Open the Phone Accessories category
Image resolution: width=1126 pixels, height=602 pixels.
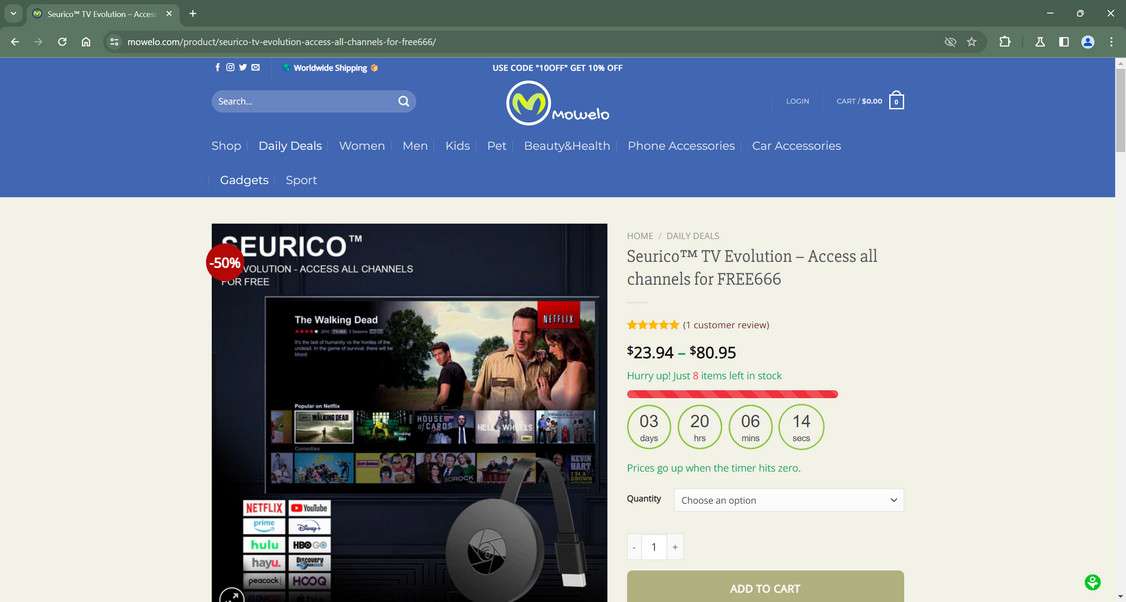click(x=681, y=146)
